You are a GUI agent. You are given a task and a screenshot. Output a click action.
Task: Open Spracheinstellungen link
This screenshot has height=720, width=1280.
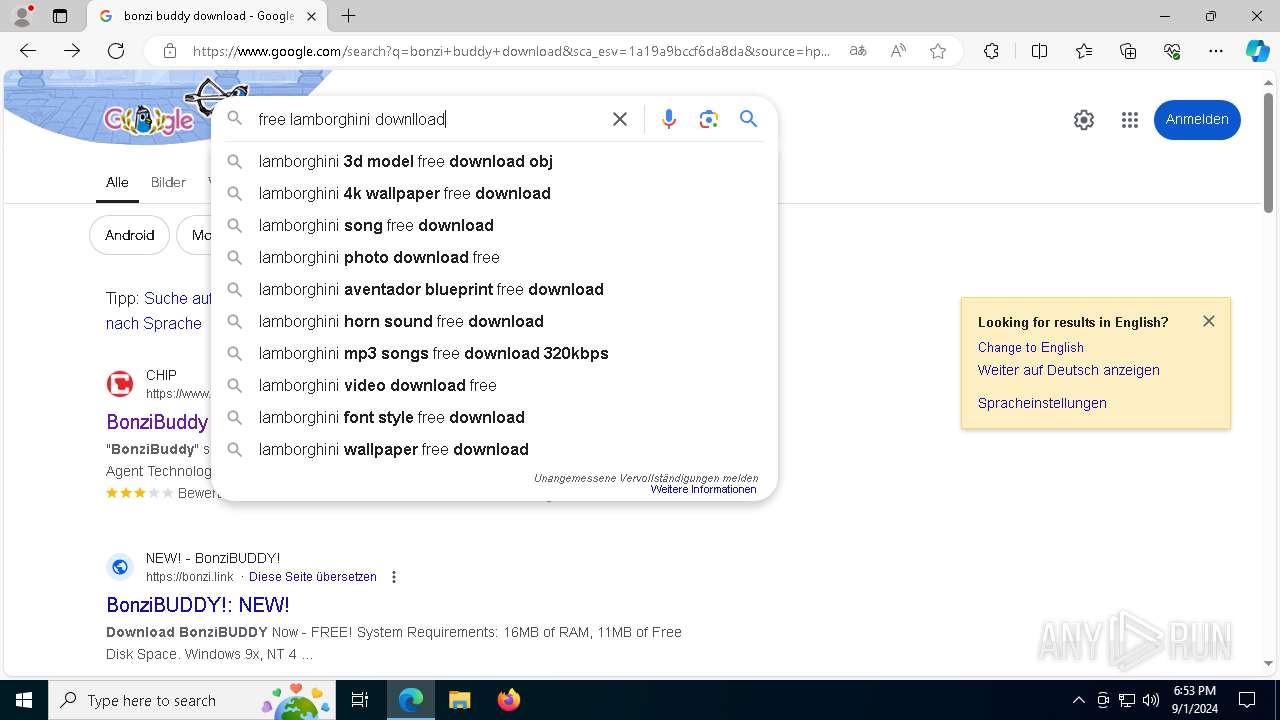pos(1042,403)
